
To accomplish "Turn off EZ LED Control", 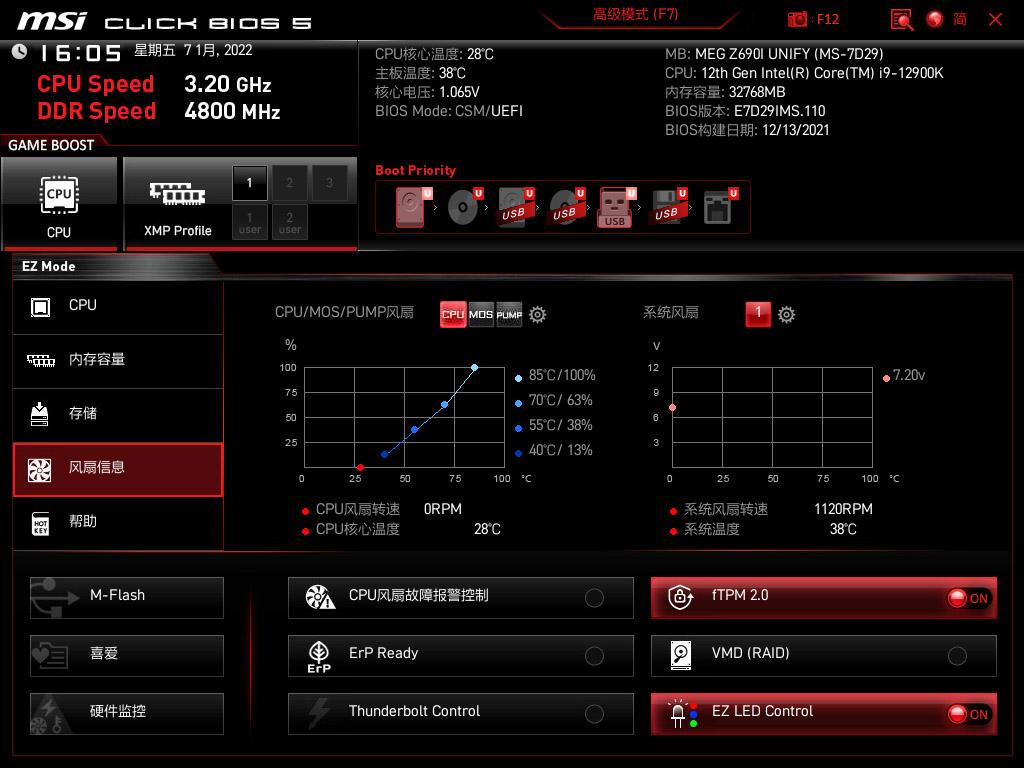I will tap(824, 714).
